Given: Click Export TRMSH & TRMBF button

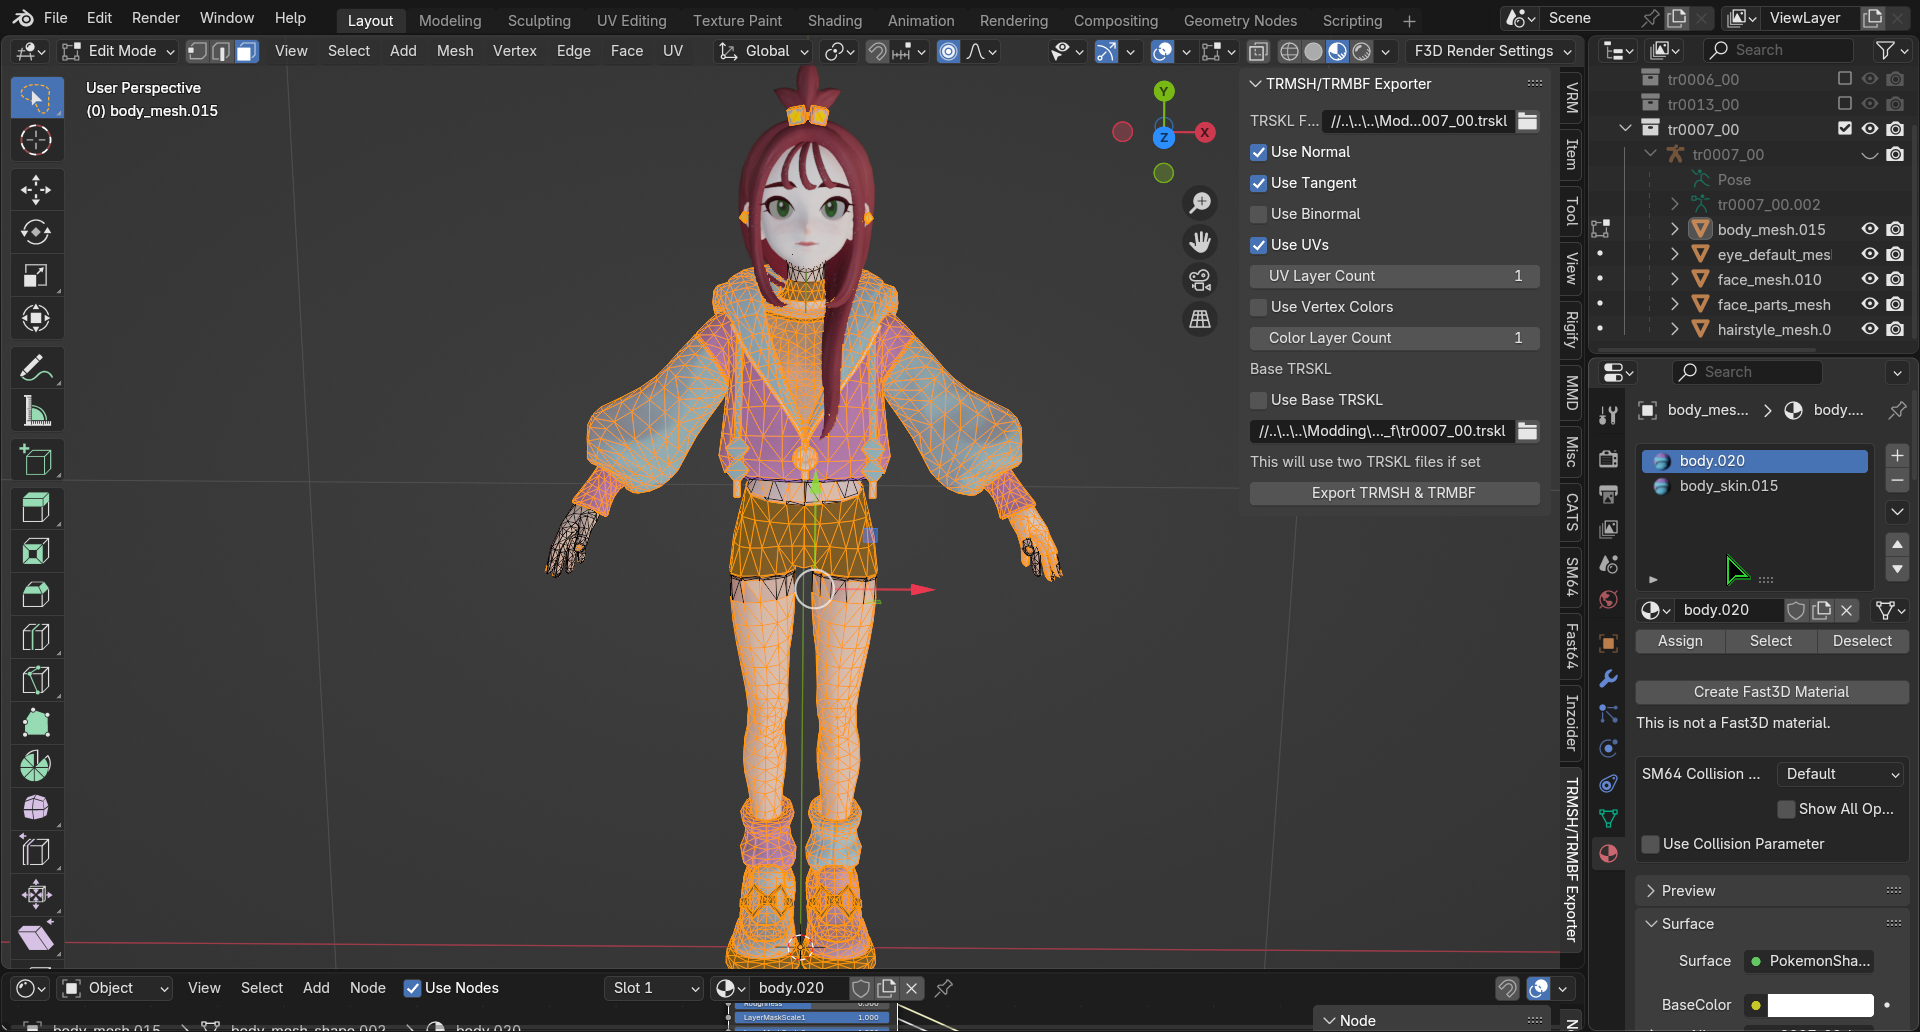Looking at the screenshot, I should coord(1394,493).
